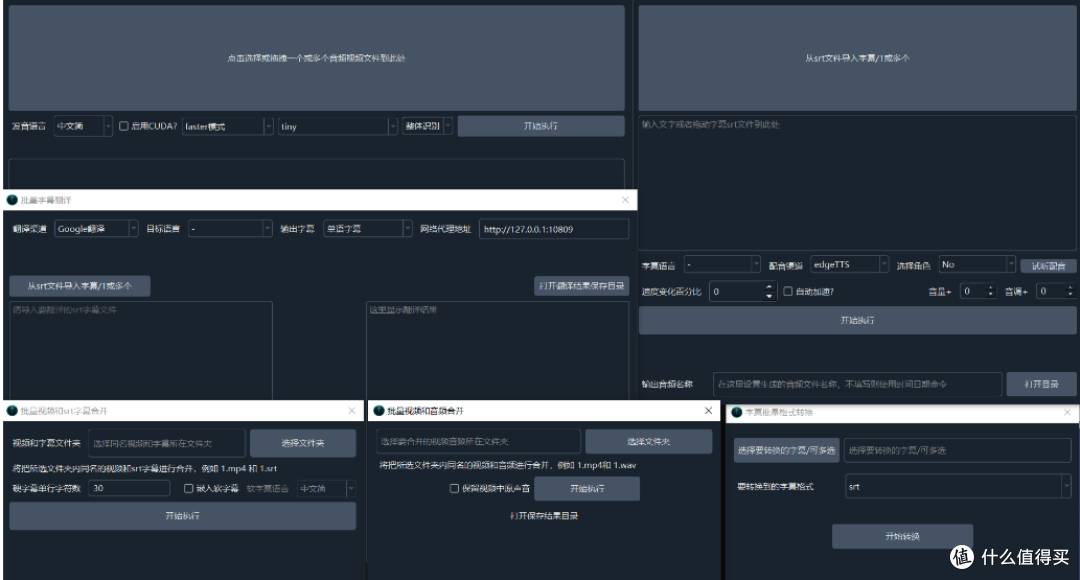Viewport: 1080px width, 580px height.
Task: Click the app icon of the 批量视频和srt字幕合并 window
Action: (x=12, y=411)
